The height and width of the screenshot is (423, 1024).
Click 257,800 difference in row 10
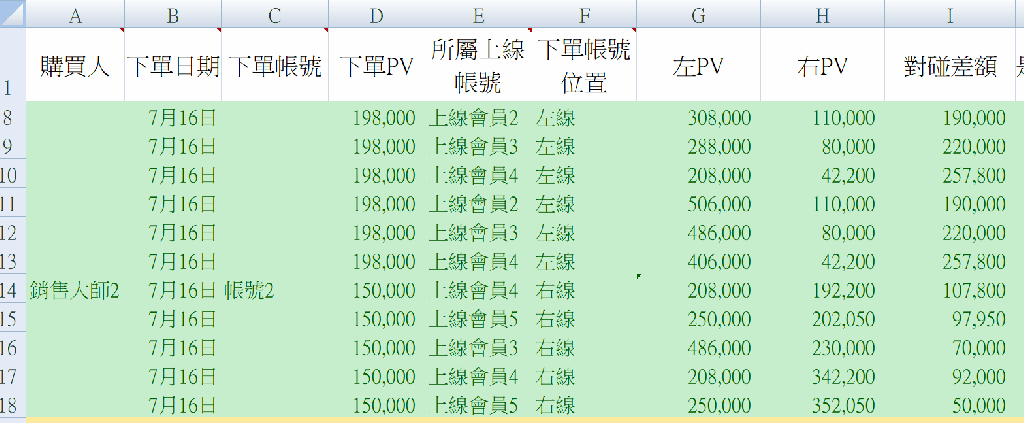974,175
